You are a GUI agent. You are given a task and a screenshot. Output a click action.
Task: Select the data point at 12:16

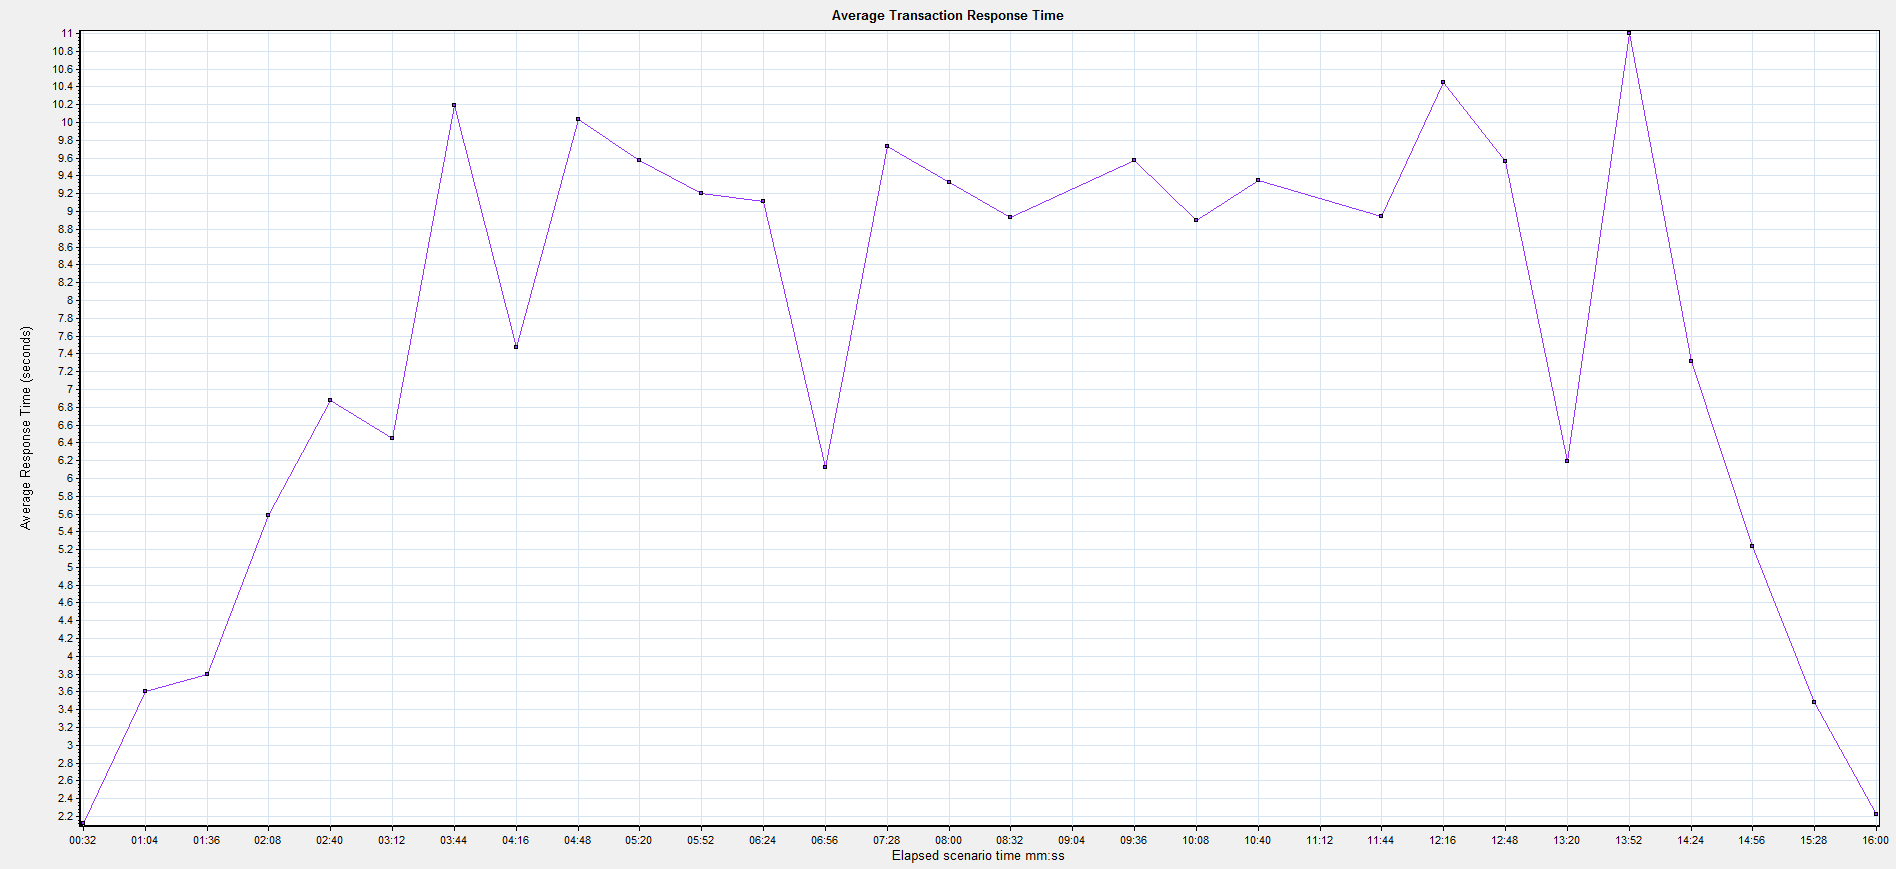click(x=1443, y=82)
